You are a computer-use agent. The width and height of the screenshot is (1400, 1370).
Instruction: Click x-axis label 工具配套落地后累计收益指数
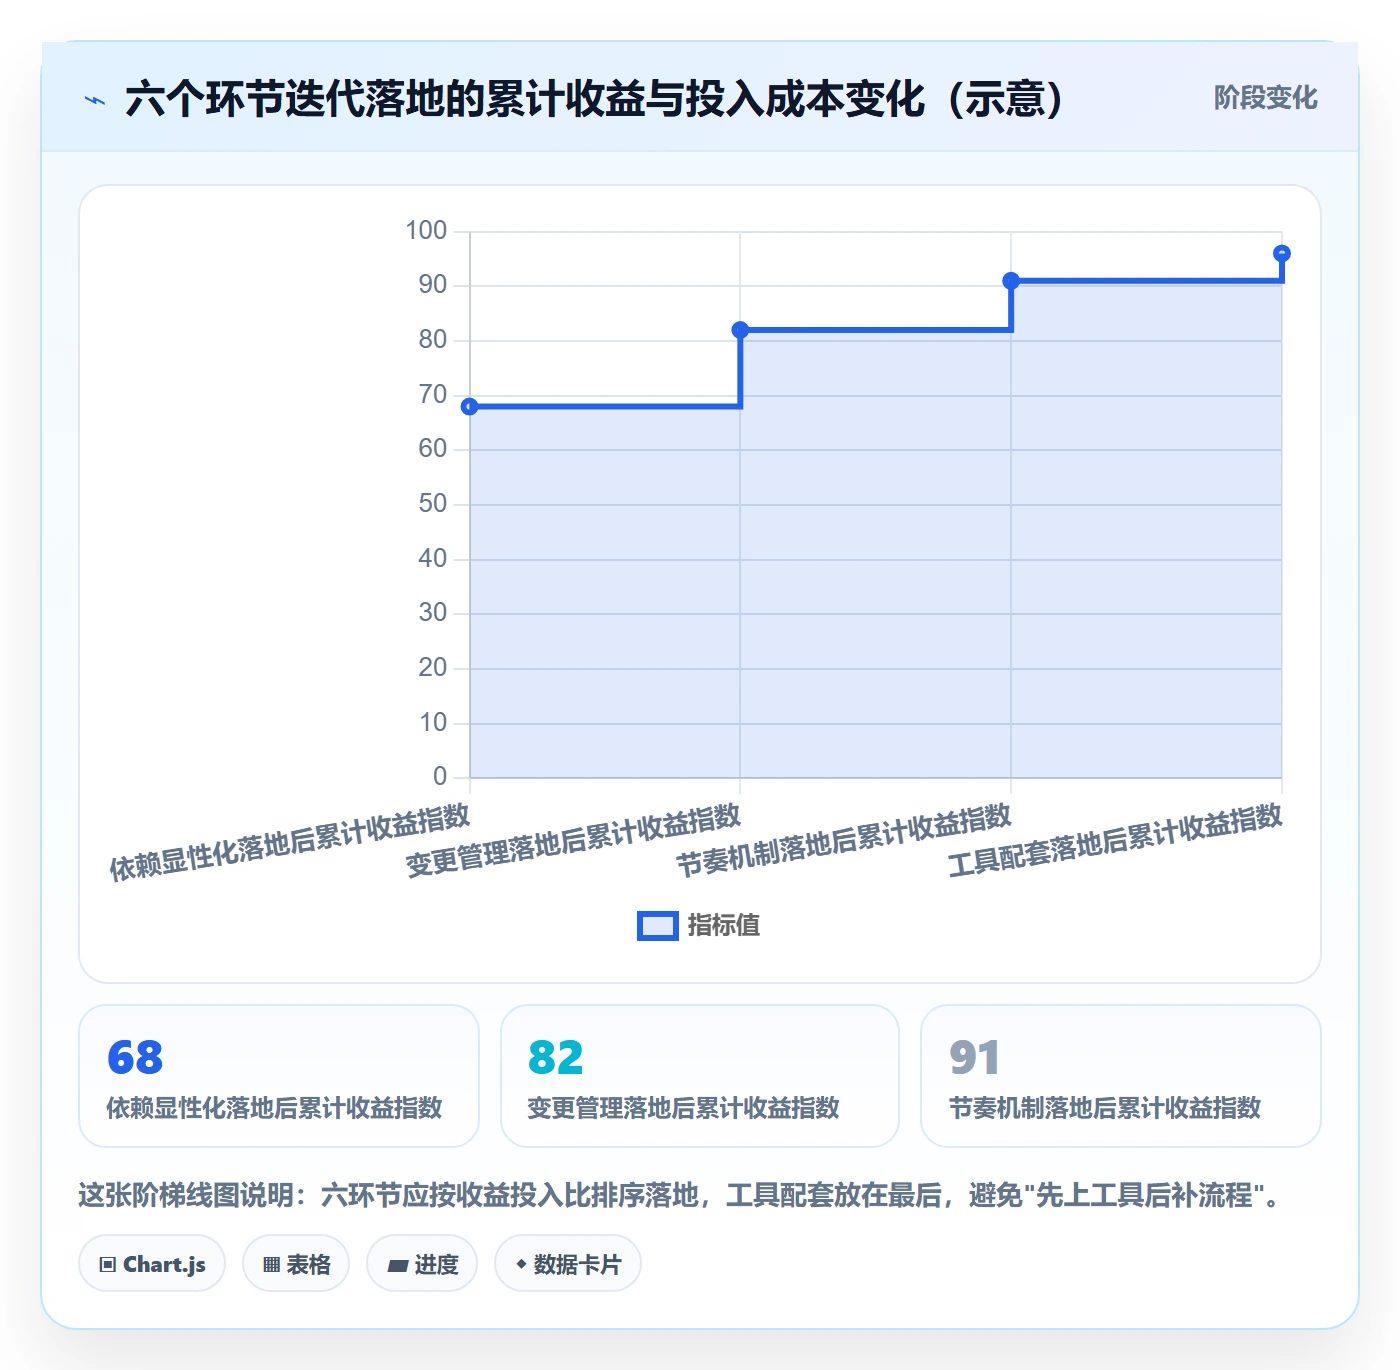[1115, 841]
